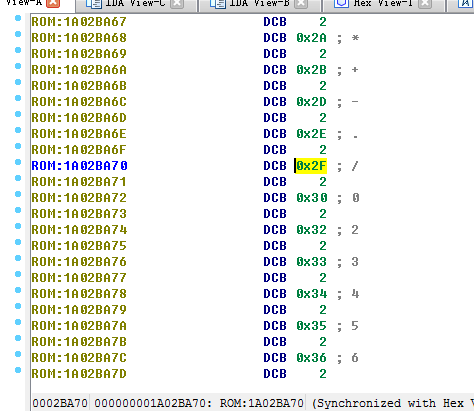Click status bar offset 0002BA70

[x=60, y=403]
